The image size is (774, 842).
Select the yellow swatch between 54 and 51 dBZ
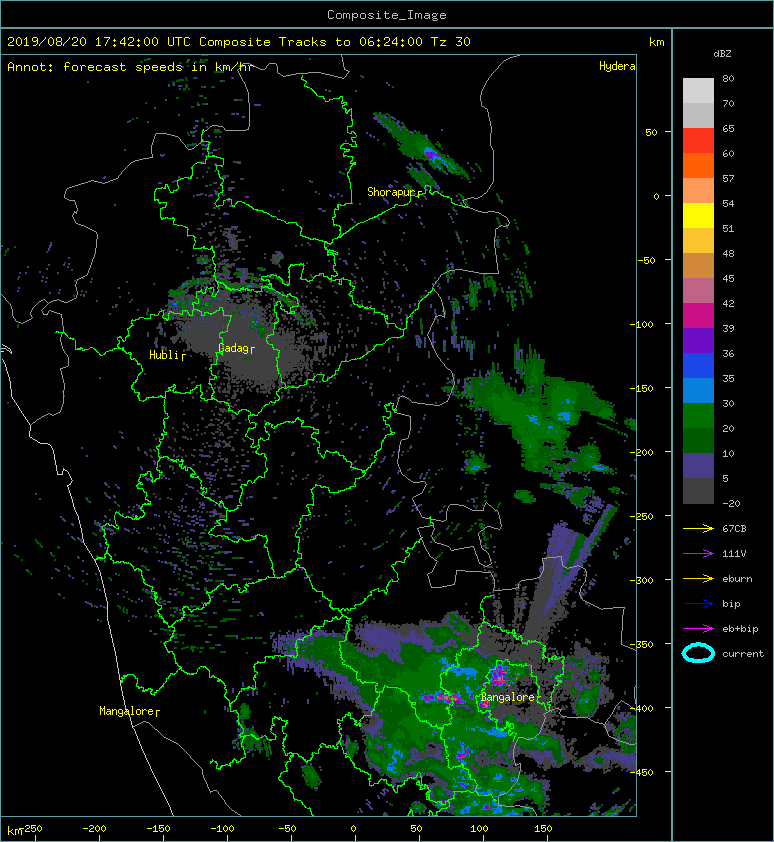(x=698, y=216)
